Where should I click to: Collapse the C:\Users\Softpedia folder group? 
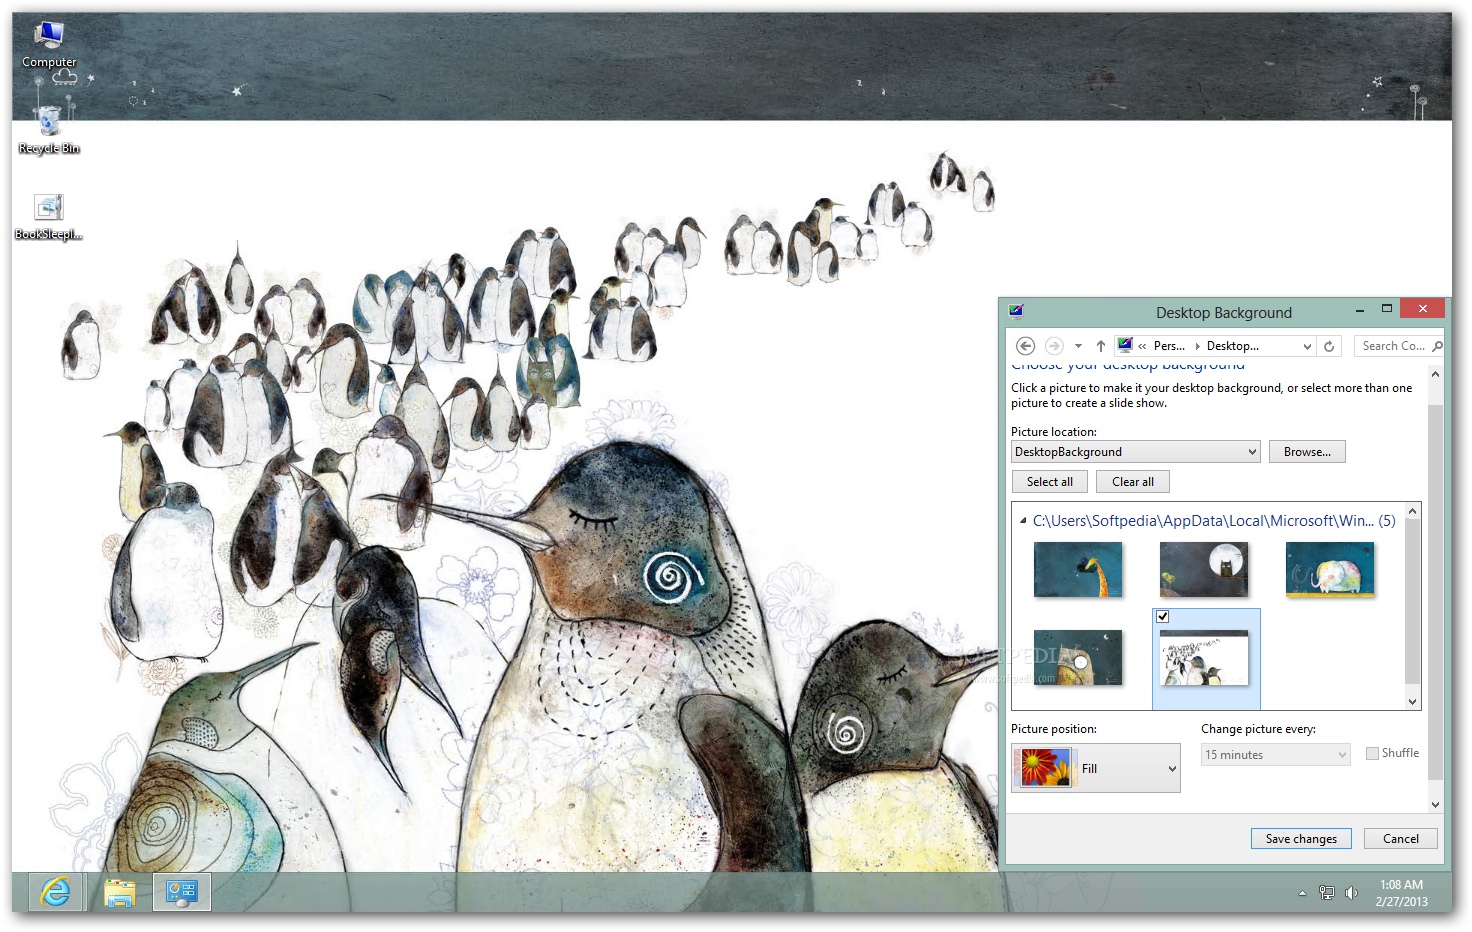click(1023, 521)
